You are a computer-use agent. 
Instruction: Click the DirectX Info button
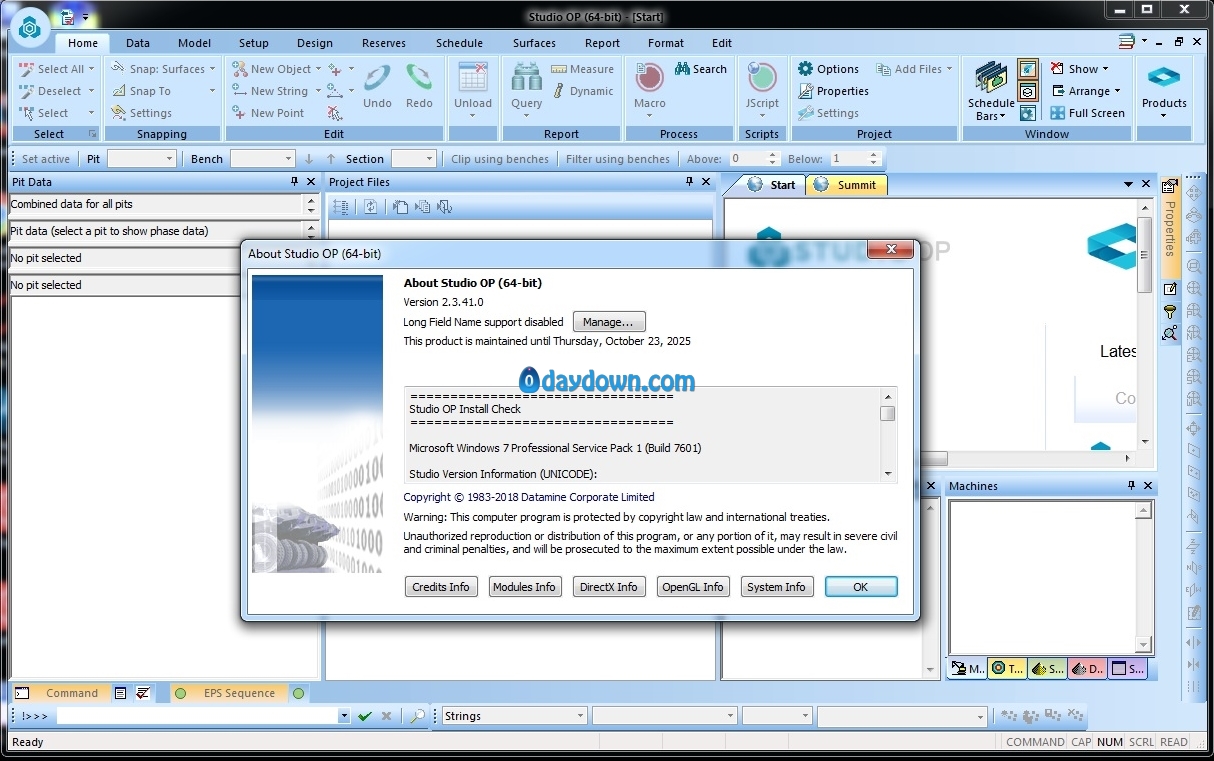point(608,587)
